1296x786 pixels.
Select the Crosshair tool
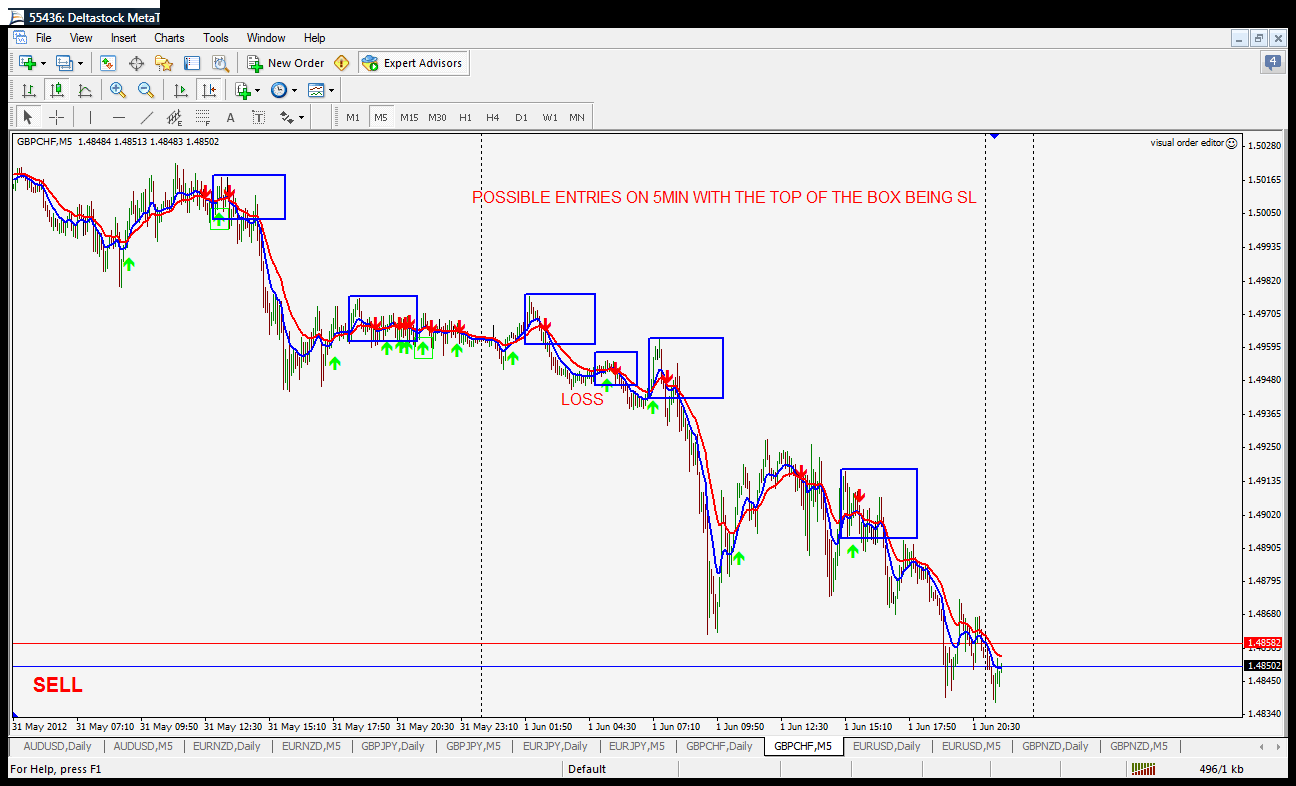click(56, 117)
